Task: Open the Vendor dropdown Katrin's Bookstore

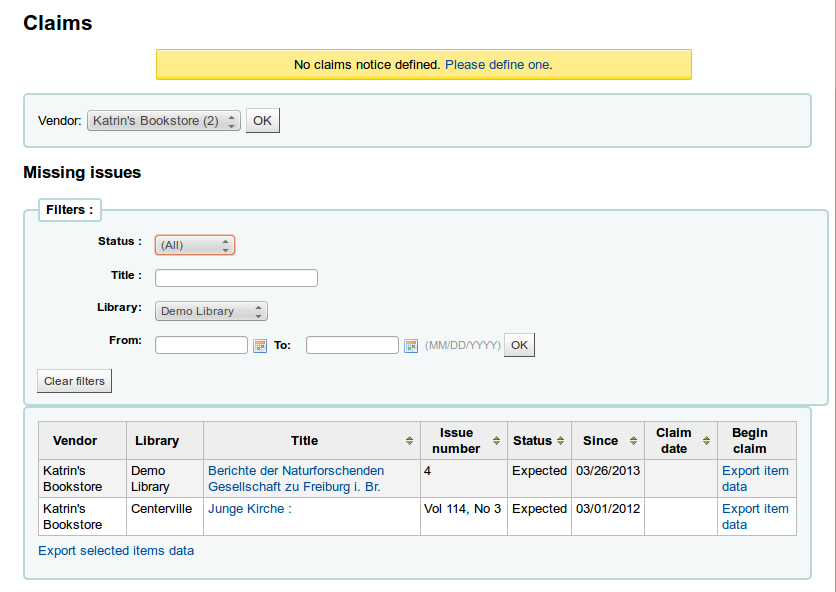Action: [x=164, y=121]
